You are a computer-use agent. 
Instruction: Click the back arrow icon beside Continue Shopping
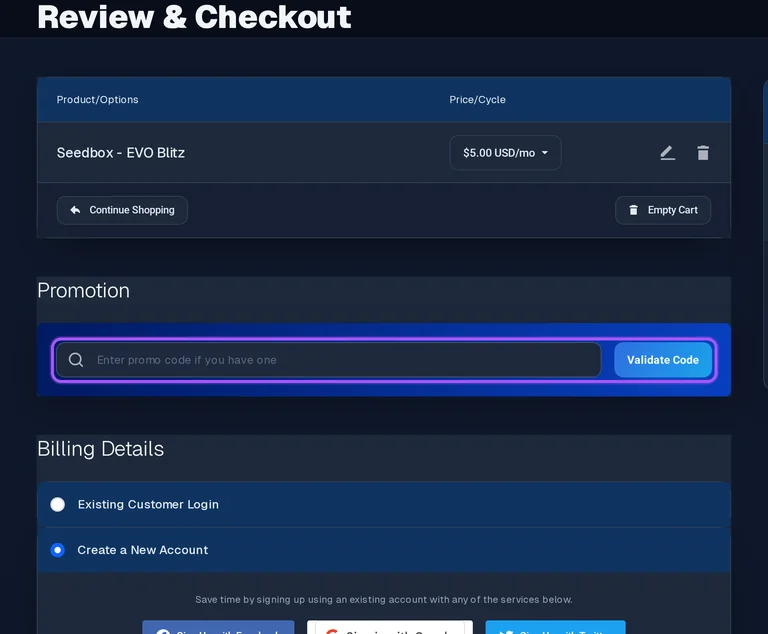pos(75,210)
